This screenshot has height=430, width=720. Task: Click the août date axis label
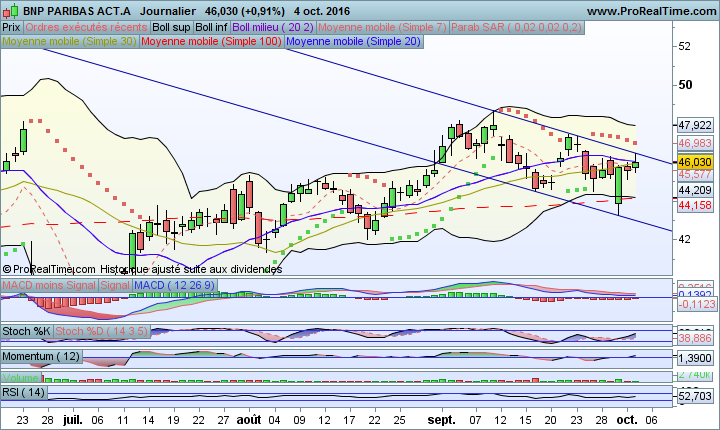click(x=249, y=420)
